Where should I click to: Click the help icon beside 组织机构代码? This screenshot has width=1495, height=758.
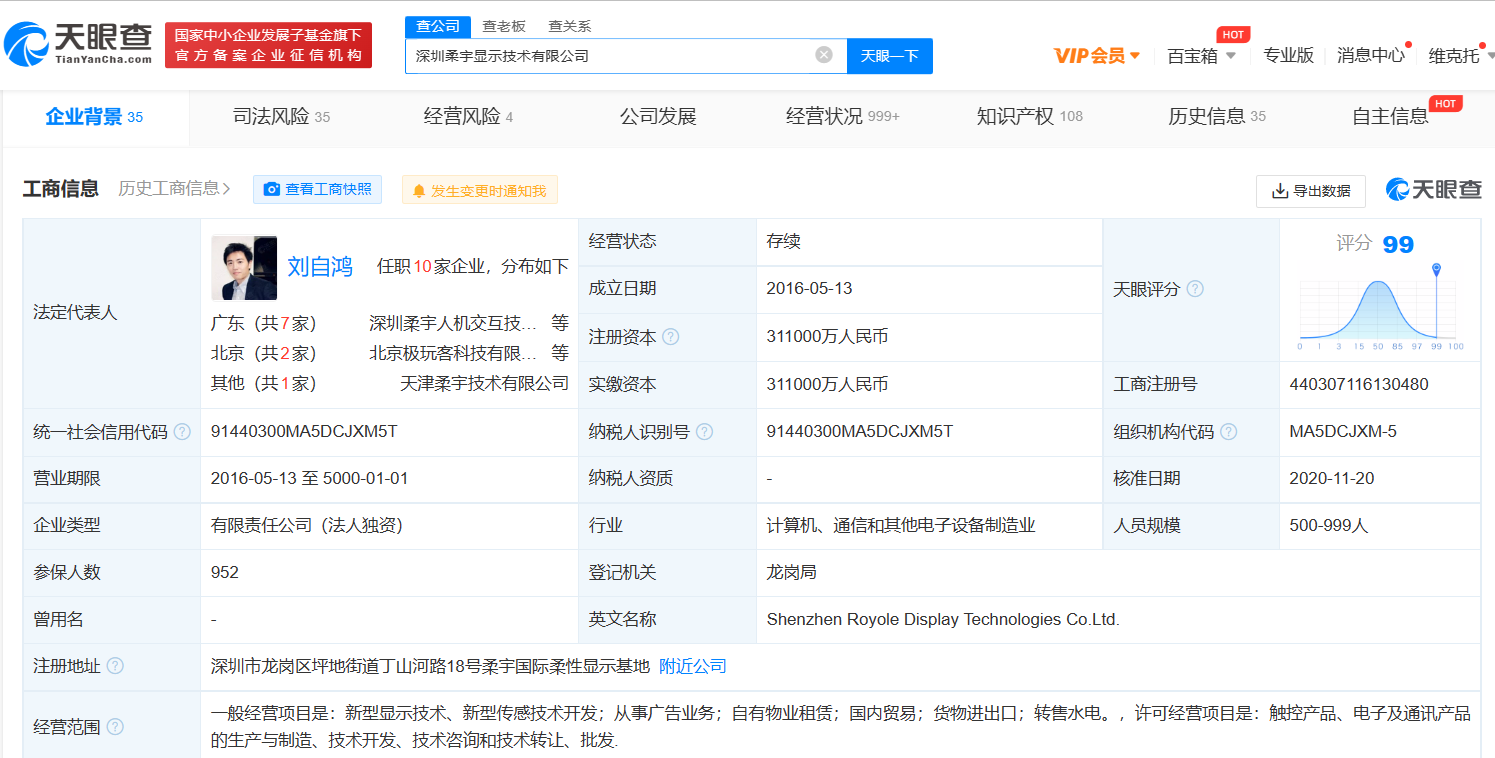(x=1228, y=432)
